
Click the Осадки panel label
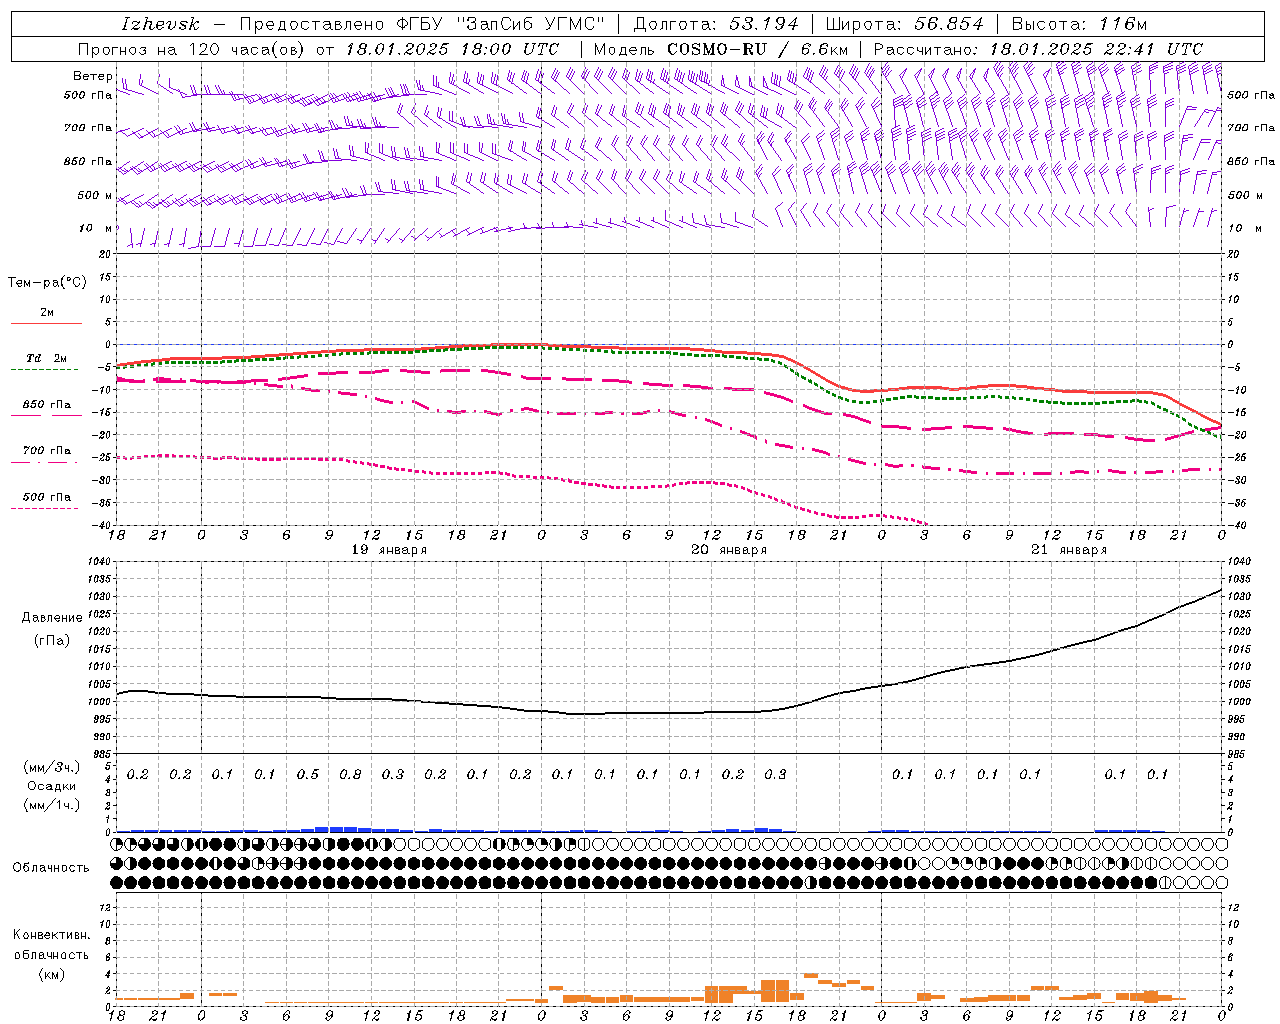(x=52, y=786)
